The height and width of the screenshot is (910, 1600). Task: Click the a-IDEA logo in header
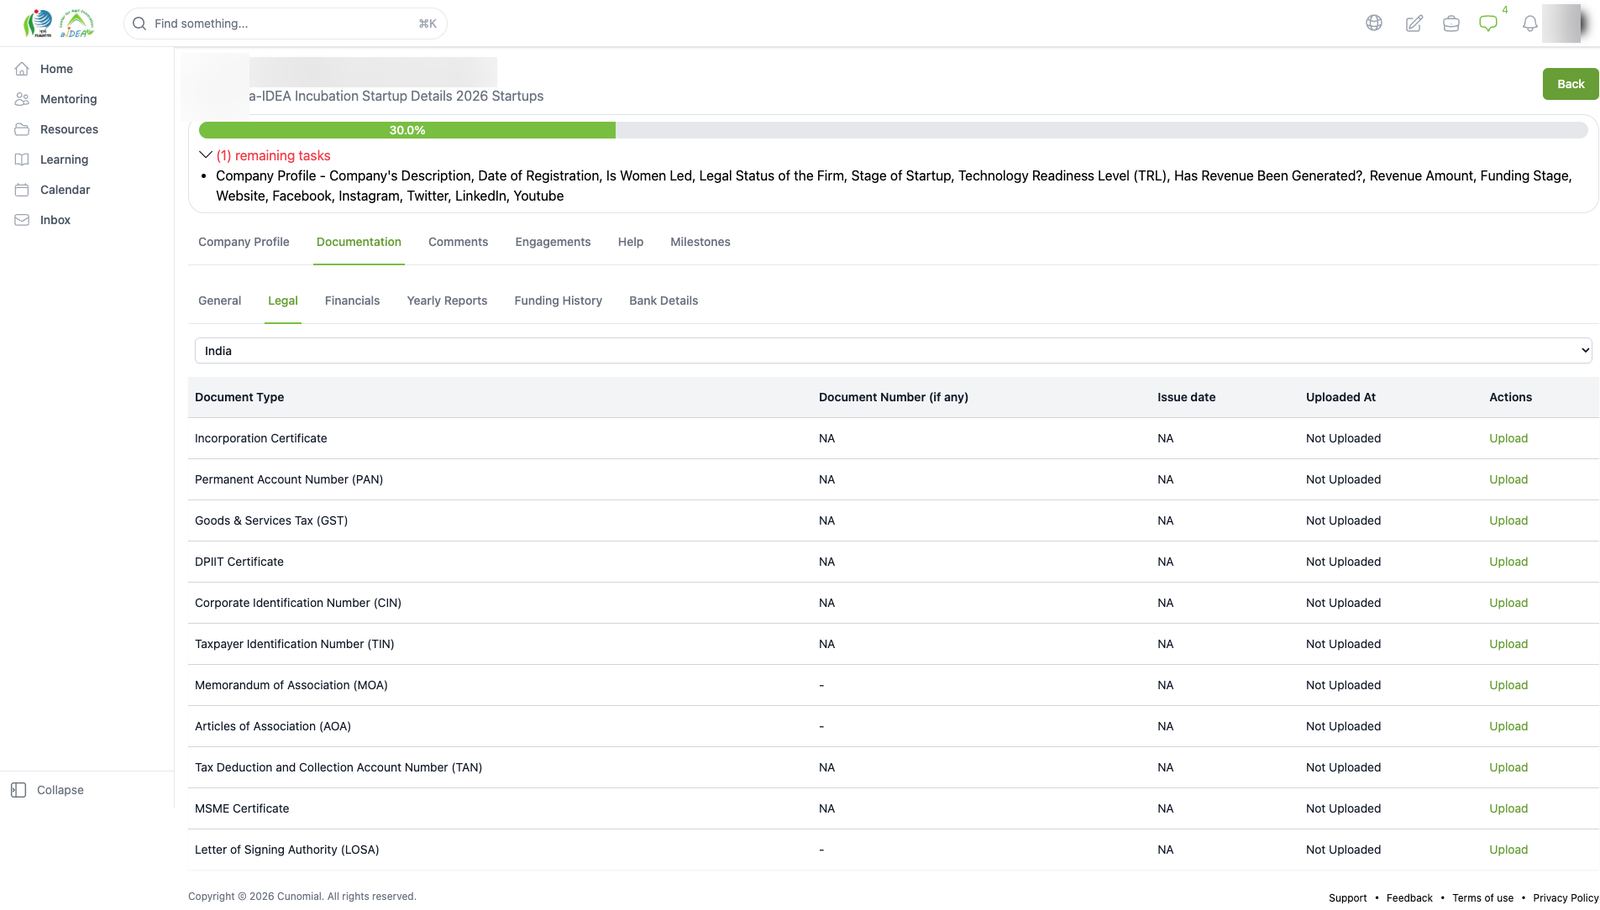(x=77, y=23)
